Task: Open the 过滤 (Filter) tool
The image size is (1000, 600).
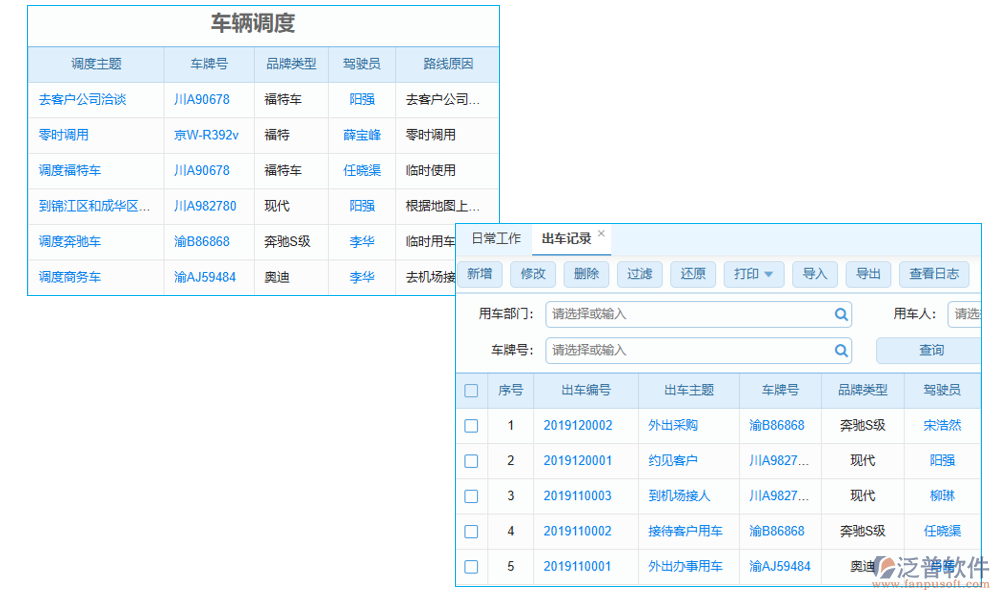Action: pyautogui.click(x=639, y=274)
